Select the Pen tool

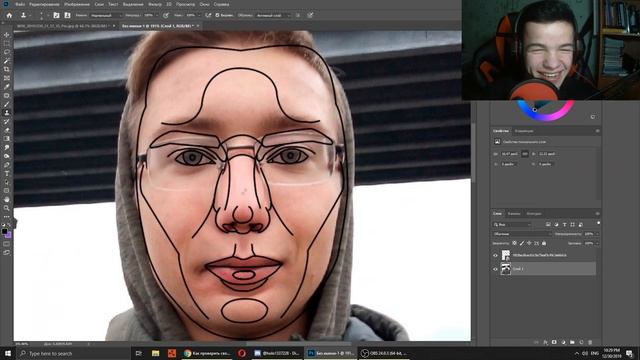click(x=7, y=165)
